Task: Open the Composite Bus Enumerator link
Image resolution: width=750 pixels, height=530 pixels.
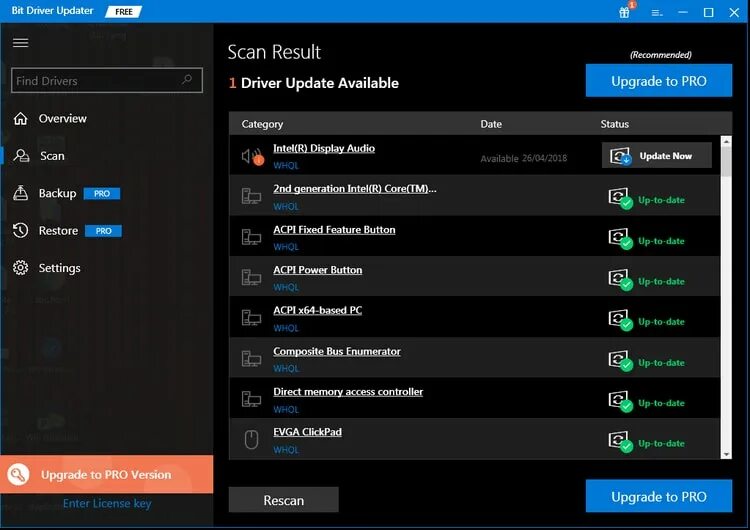Action: point(337,351)
